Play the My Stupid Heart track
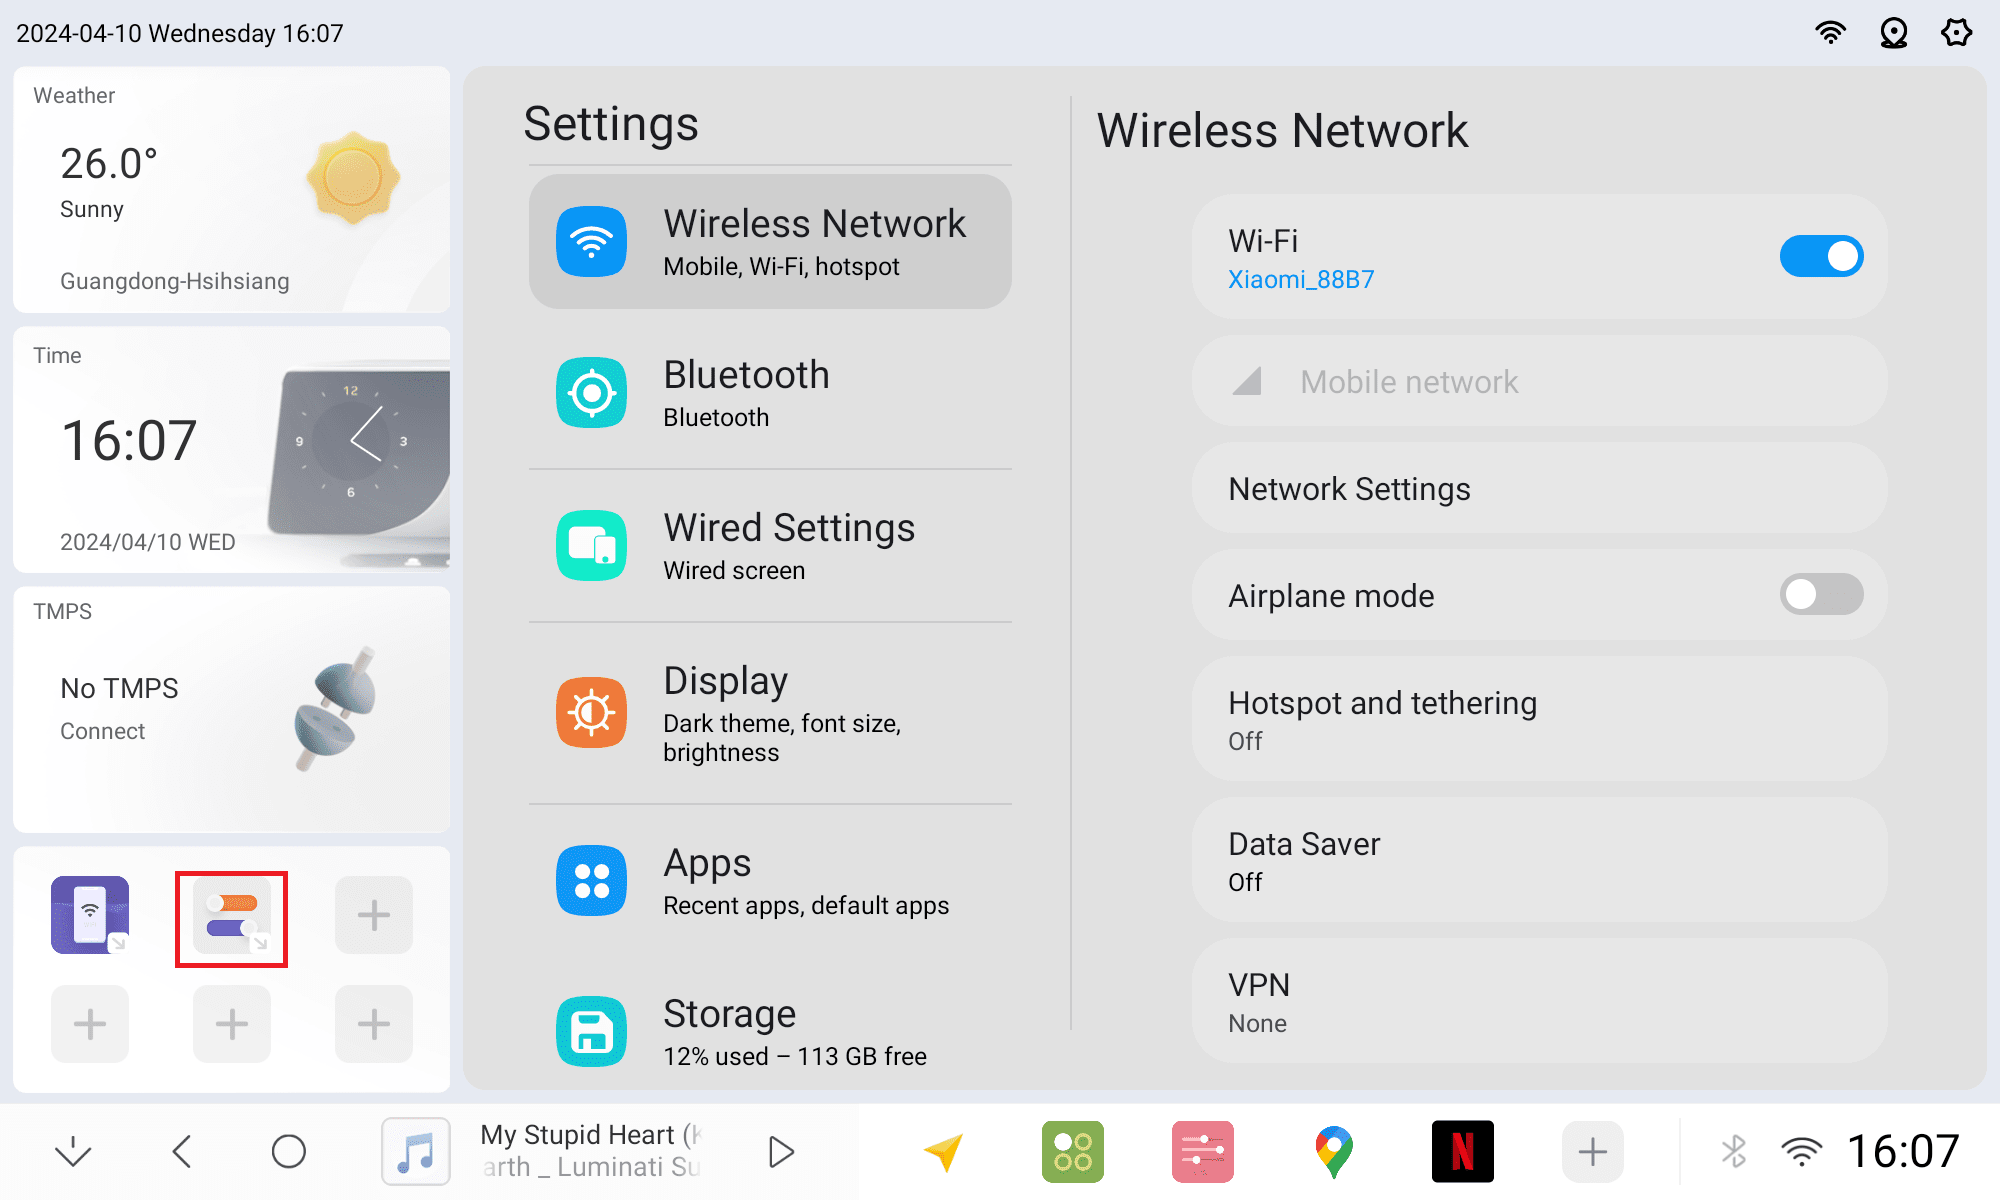This screenshot has width=2000, height=1200. click(x=781, y=1152)
